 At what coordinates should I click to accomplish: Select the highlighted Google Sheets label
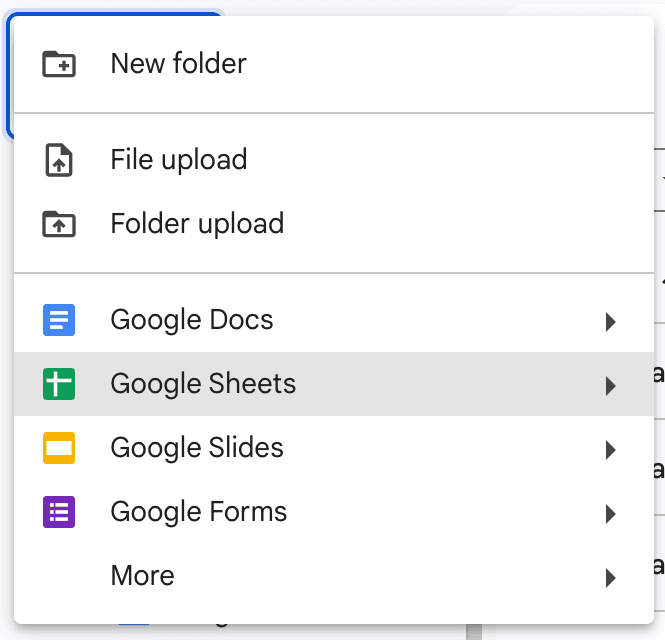coord(203,384)
